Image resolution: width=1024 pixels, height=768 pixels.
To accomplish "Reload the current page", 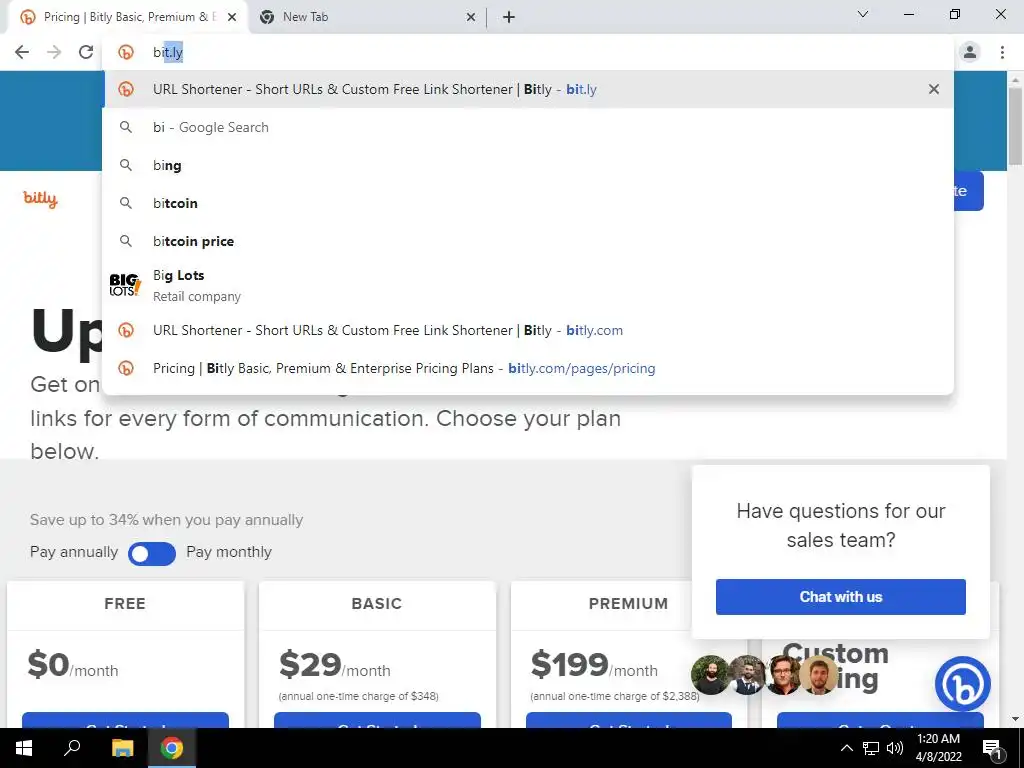I will tap(86, 52).
